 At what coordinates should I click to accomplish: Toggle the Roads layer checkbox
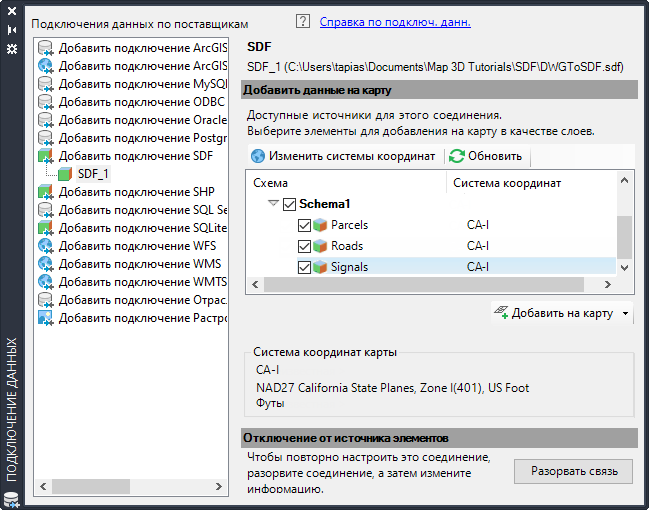305,246
